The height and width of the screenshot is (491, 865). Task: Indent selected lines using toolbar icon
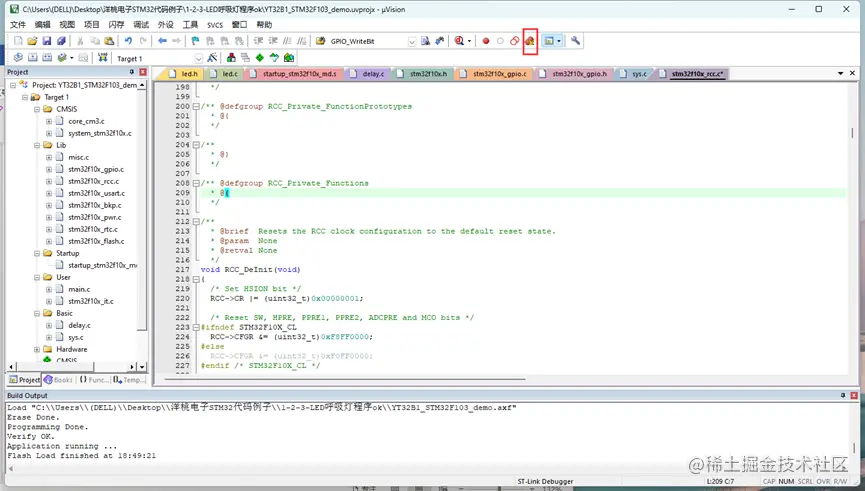[258, 41]
